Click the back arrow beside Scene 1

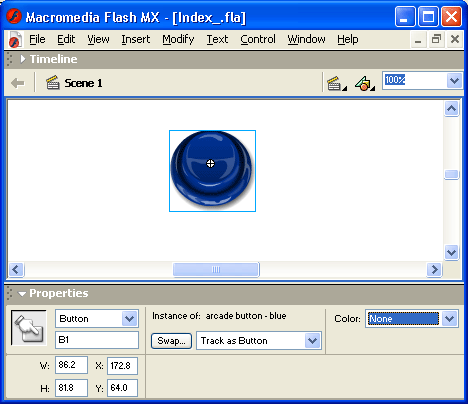tap(18, 83)
